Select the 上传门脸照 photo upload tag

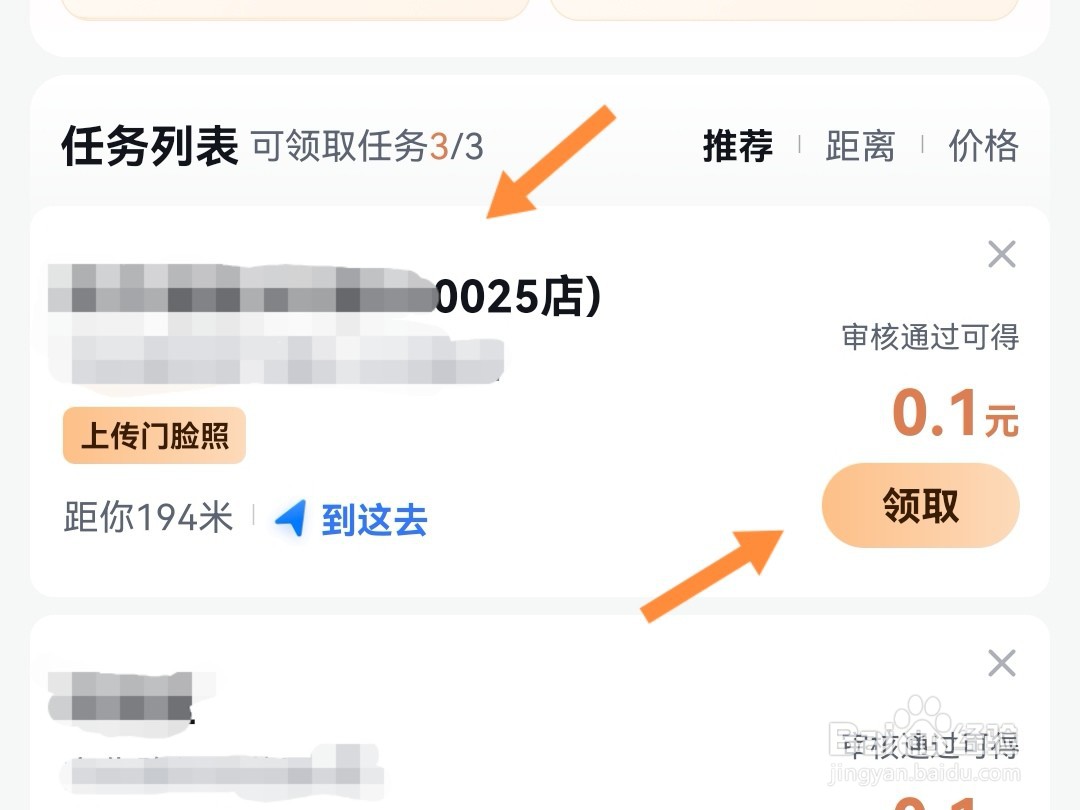pyautogui.click(x=152, y=434)
